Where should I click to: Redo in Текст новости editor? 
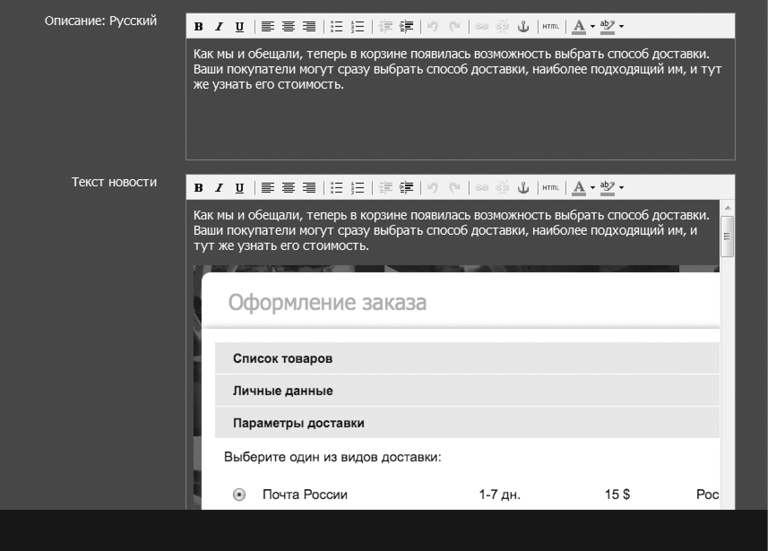click(455, 188)
